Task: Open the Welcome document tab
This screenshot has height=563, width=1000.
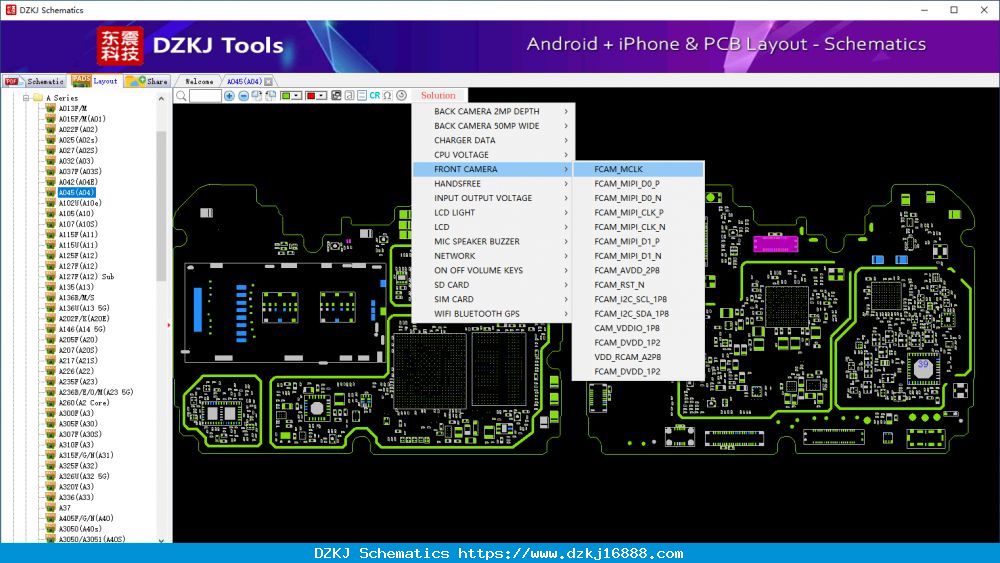Action: (199, 82)
